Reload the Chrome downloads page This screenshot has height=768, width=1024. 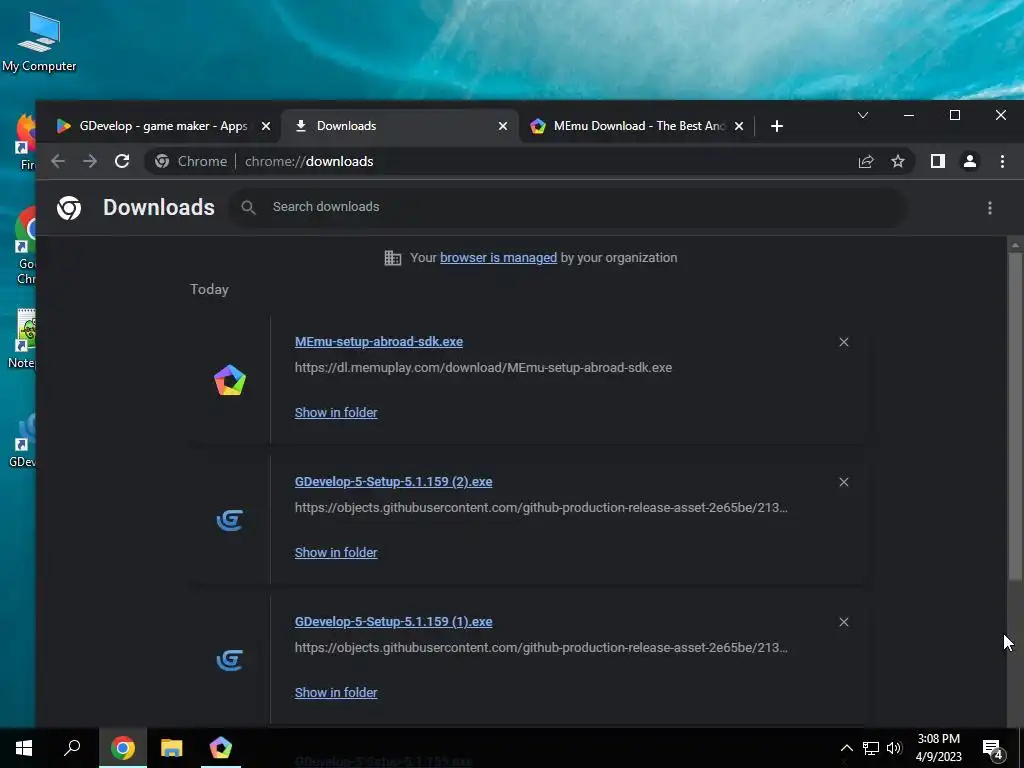(x=122, y=161)
